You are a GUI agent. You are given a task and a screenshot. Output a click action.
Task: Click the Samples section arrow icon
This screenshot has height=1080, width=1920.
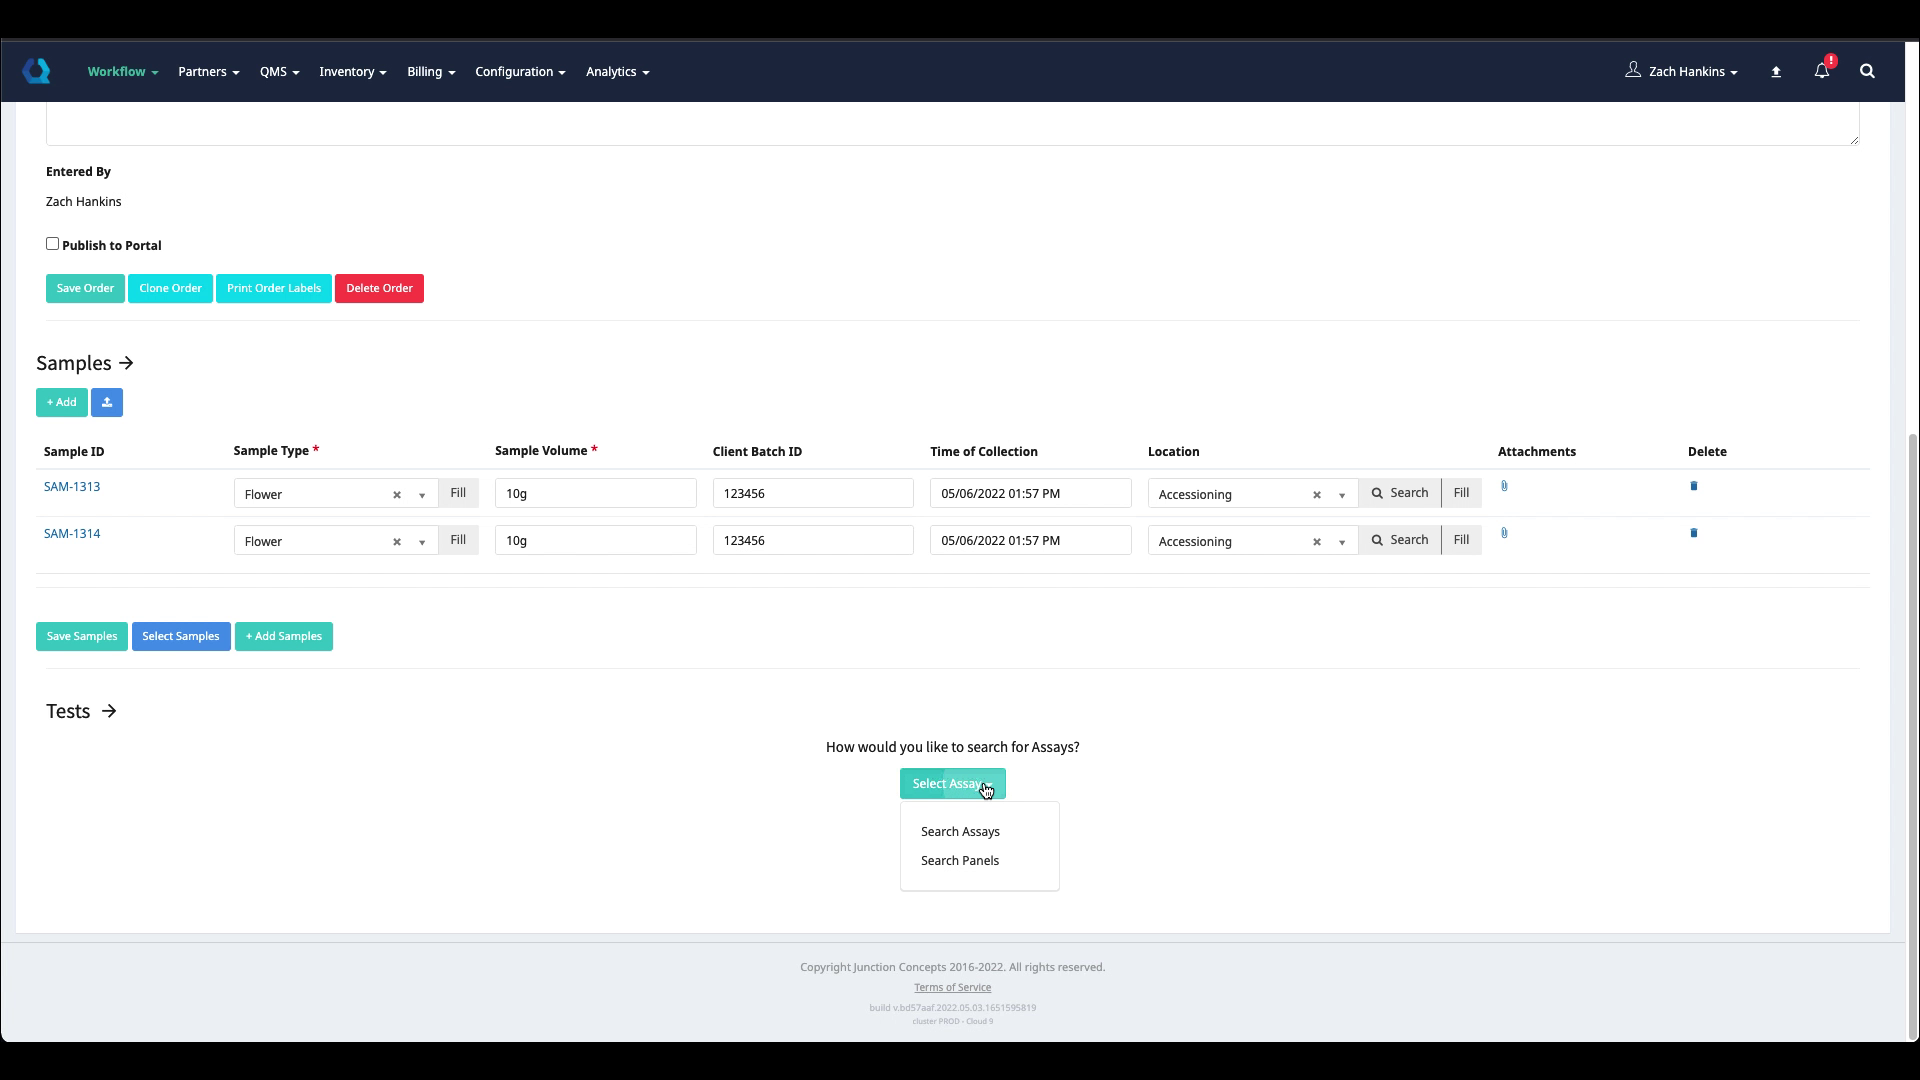tap(126, 363)
